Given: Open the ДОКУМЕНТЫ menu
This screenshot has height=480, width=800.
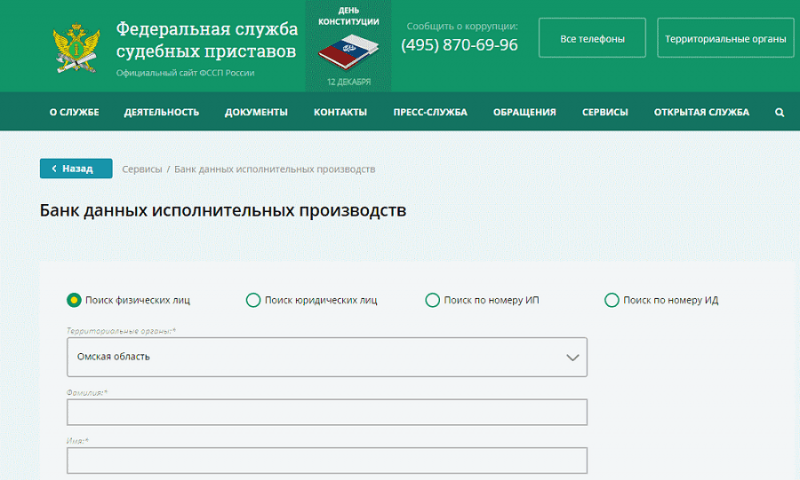Looking at the screenshot, I should 256,112.
